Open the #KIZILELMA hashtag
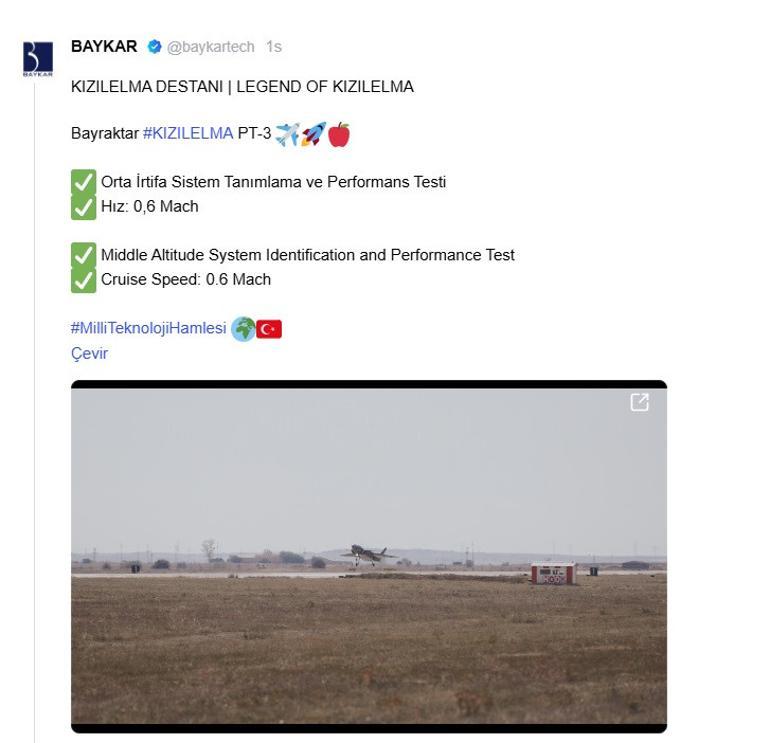The image size is (770, 743). click(188, 134)
